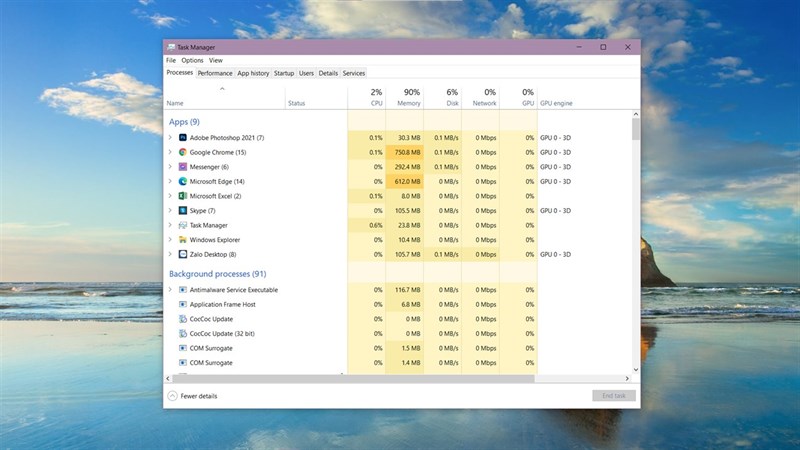Click the Zalo Desktop icon

(183, 255)
